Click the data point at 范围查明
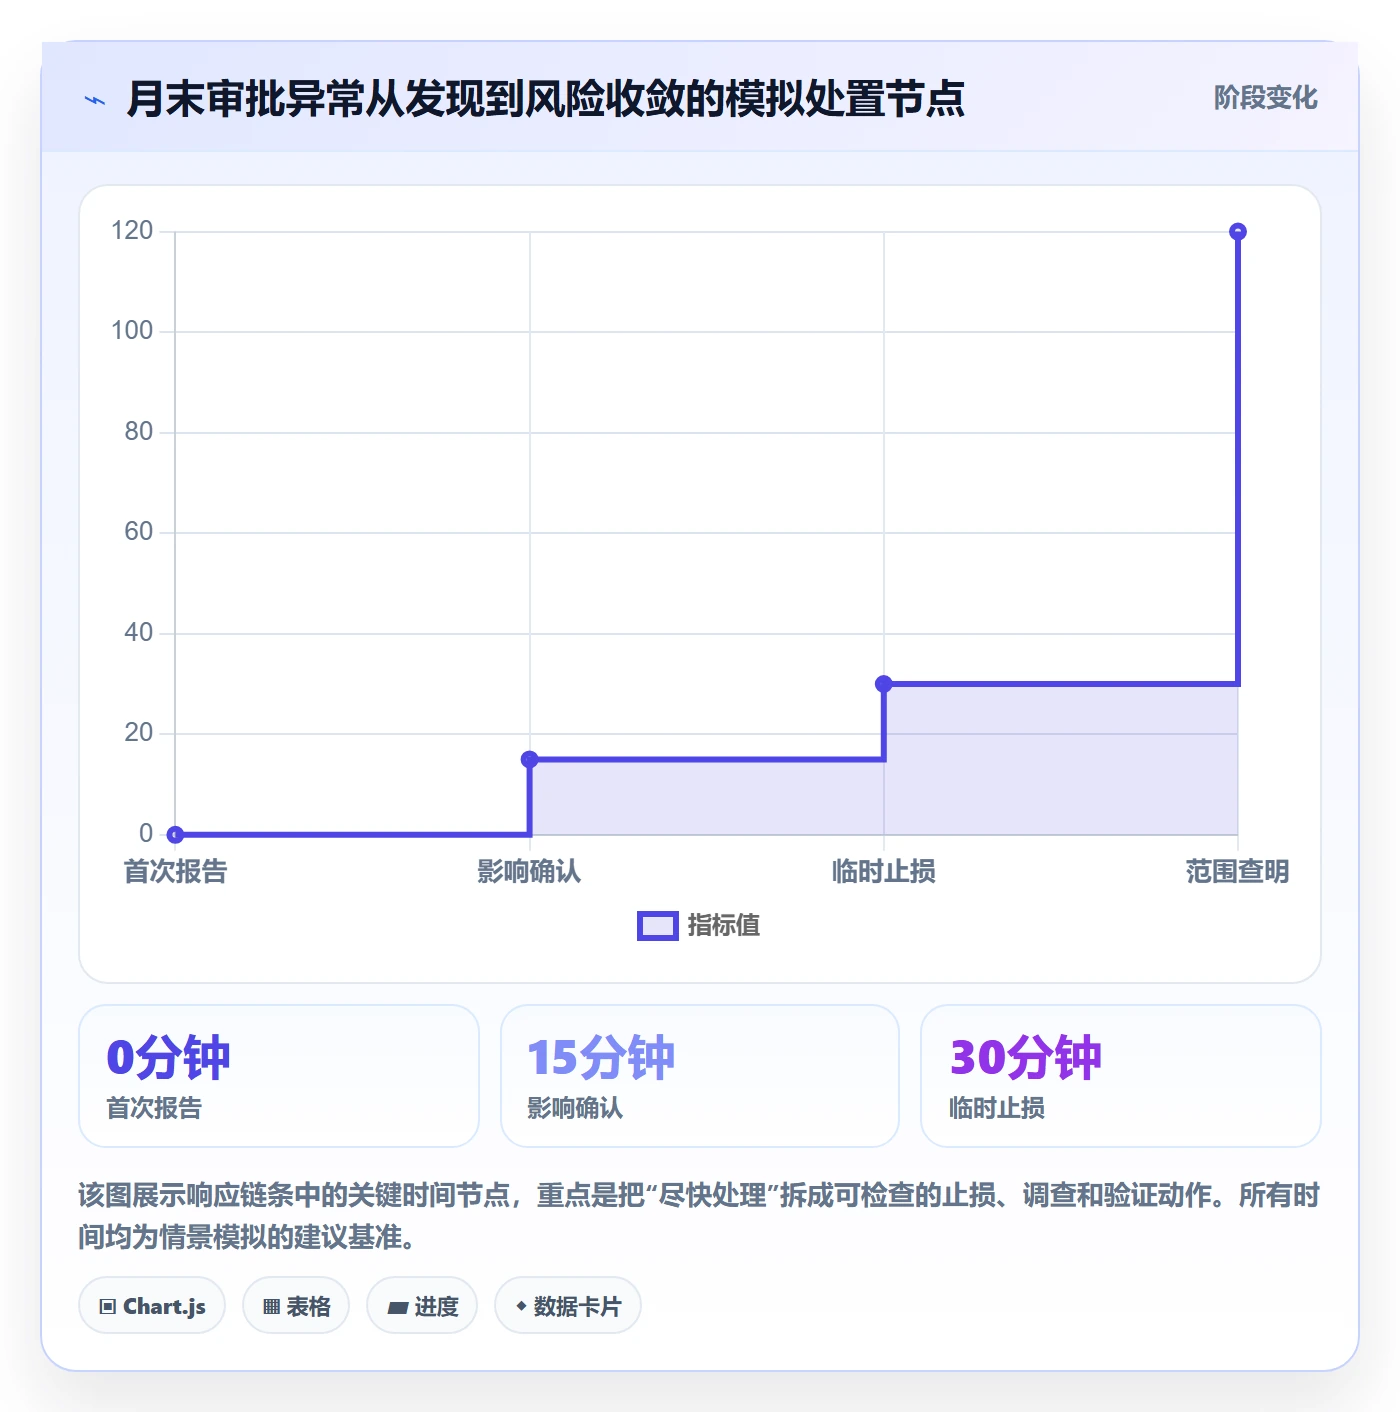 [x=1238, y=232]
